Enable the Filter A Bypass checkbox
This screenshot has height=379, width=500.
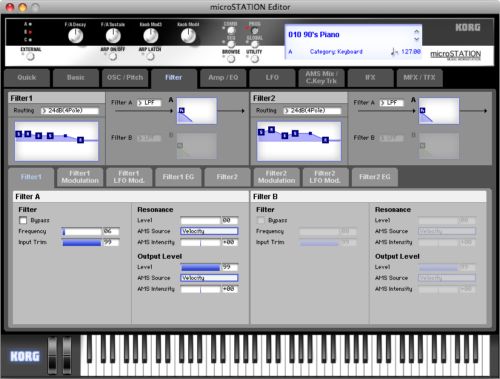(23, 220)
